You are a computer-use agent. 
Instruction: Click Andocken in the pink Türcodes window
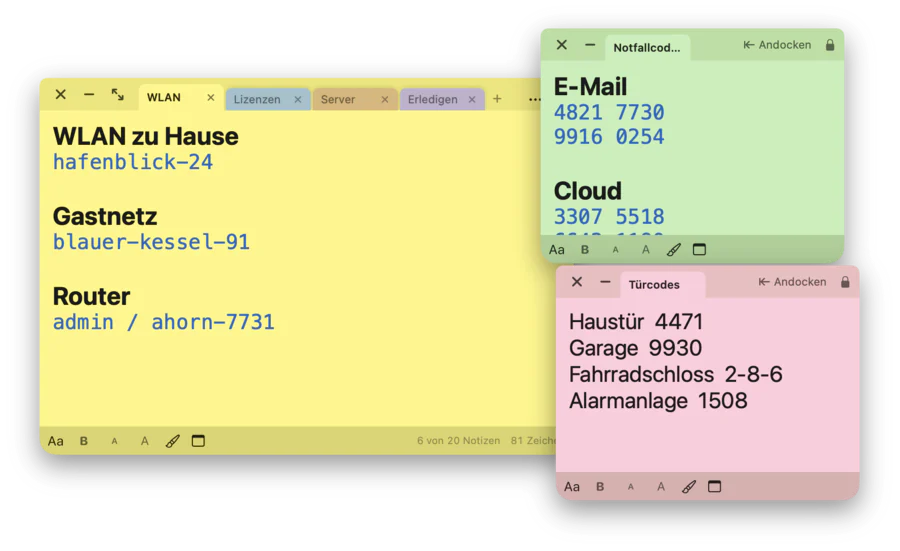(x=792, y=282)
